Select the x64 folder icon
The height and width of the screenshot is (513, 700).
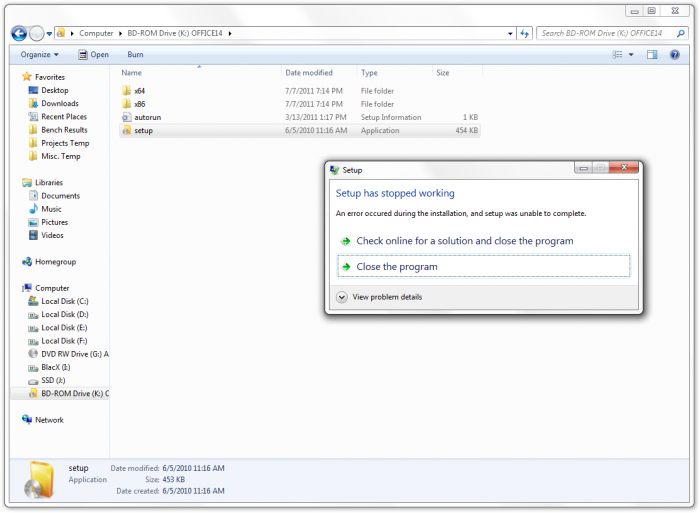tap(126, 91)
